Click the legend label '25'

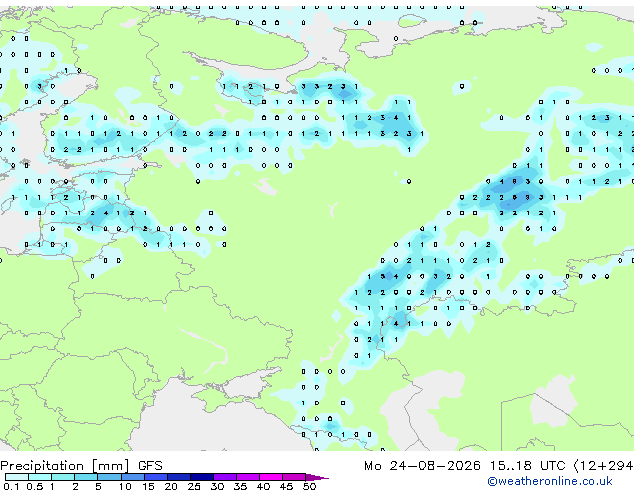[x=194, y=486]
